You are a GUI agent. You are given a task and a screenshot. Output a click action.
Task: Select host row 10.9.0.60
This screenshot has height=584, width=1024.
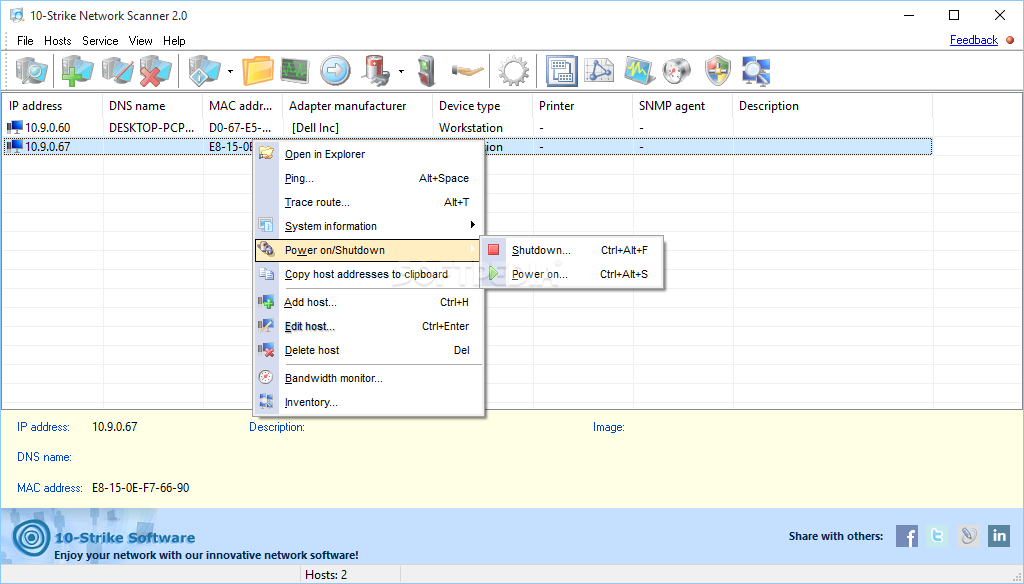[x=468, y=128]
